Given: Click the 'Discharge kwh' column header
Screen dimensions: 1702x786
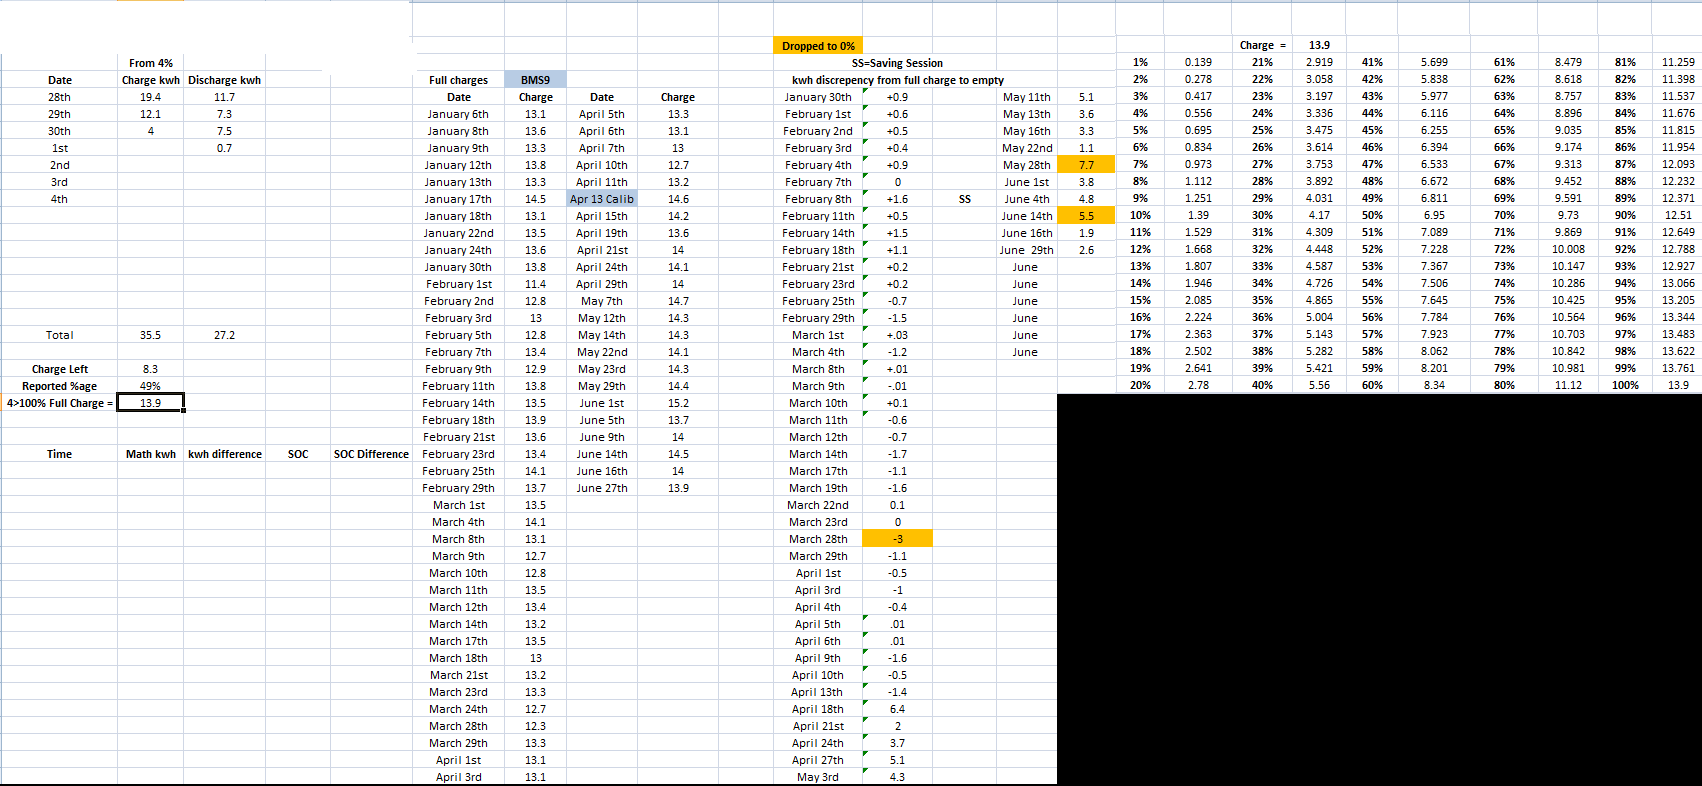Looking at the screenshot, I should tap(224, 80).
